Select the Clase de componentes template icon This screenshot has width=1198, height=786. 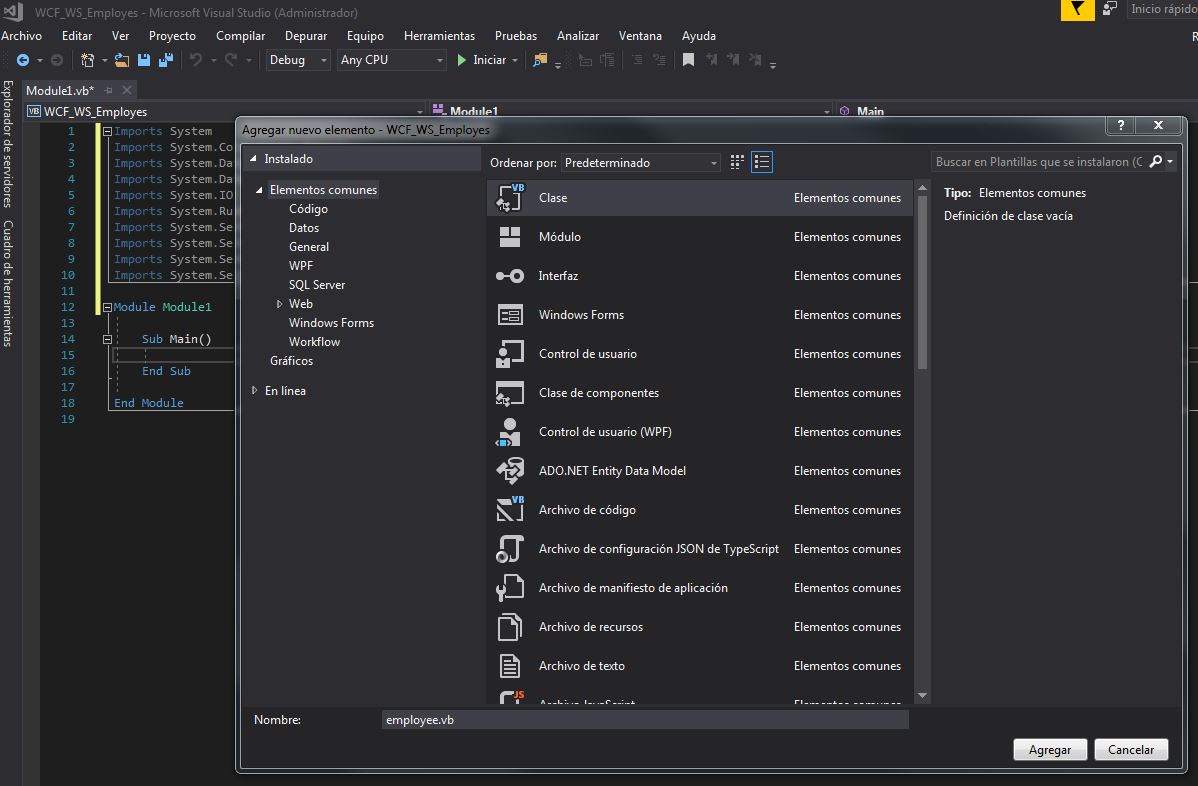(x=510, y=393)
